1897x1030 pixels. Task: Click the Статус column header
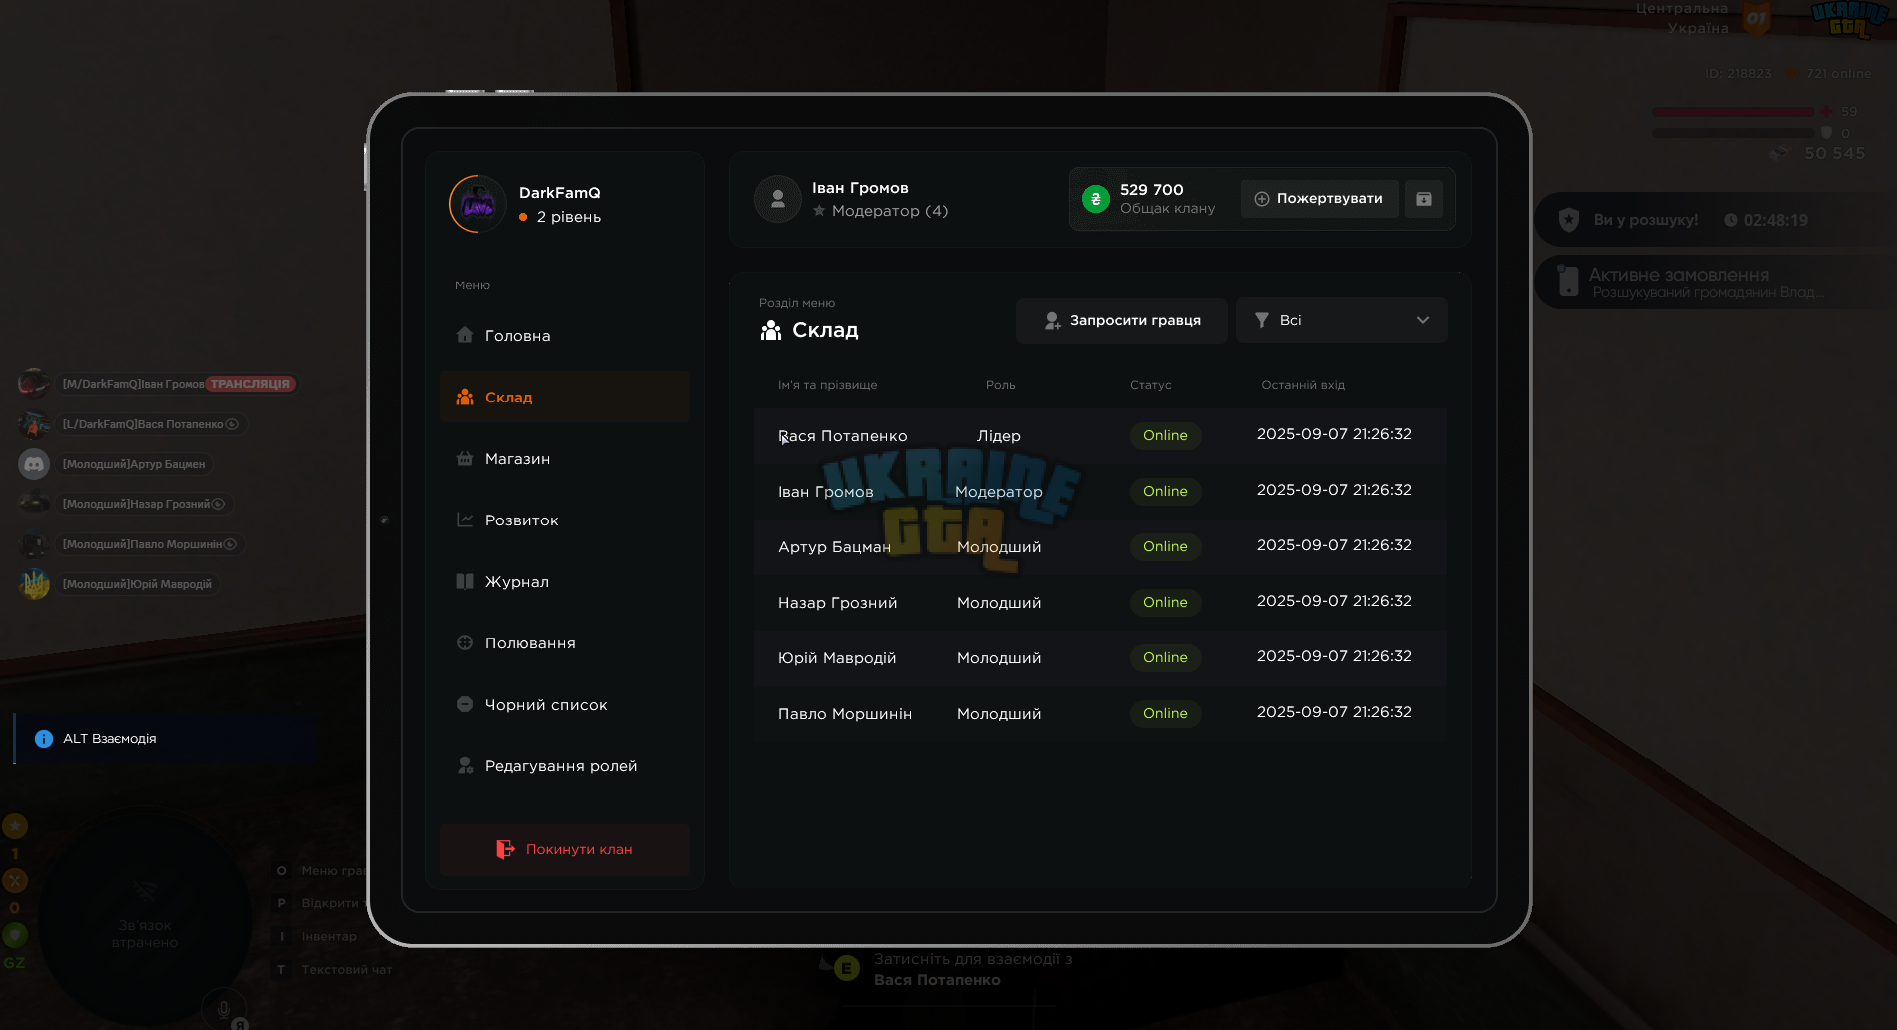1151,385
